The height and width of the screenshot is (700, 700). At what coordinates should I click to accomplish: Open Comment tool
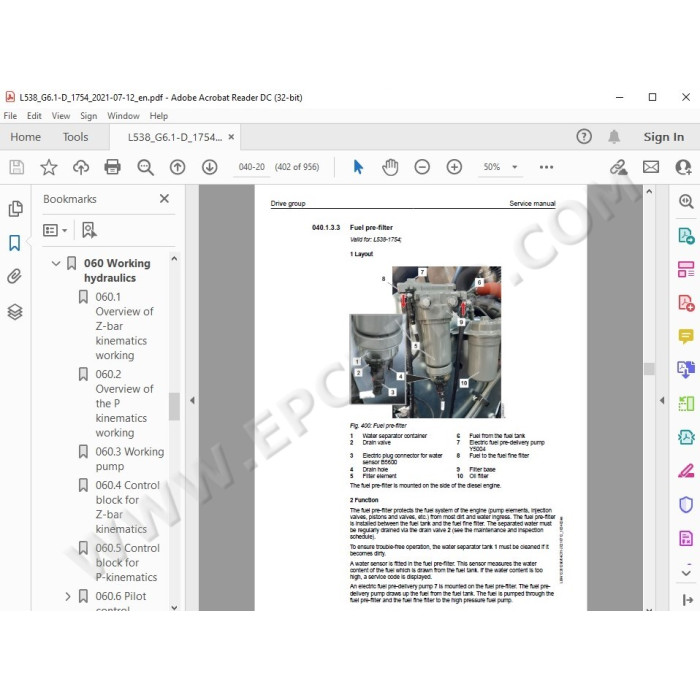[686, 336]
